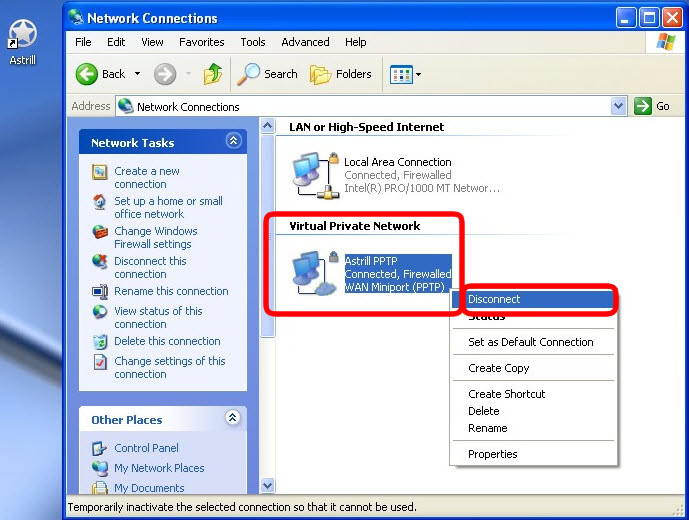Screen dimensions: 689x524
Task: Click the Rename this connection link
Action: (171, 291)
